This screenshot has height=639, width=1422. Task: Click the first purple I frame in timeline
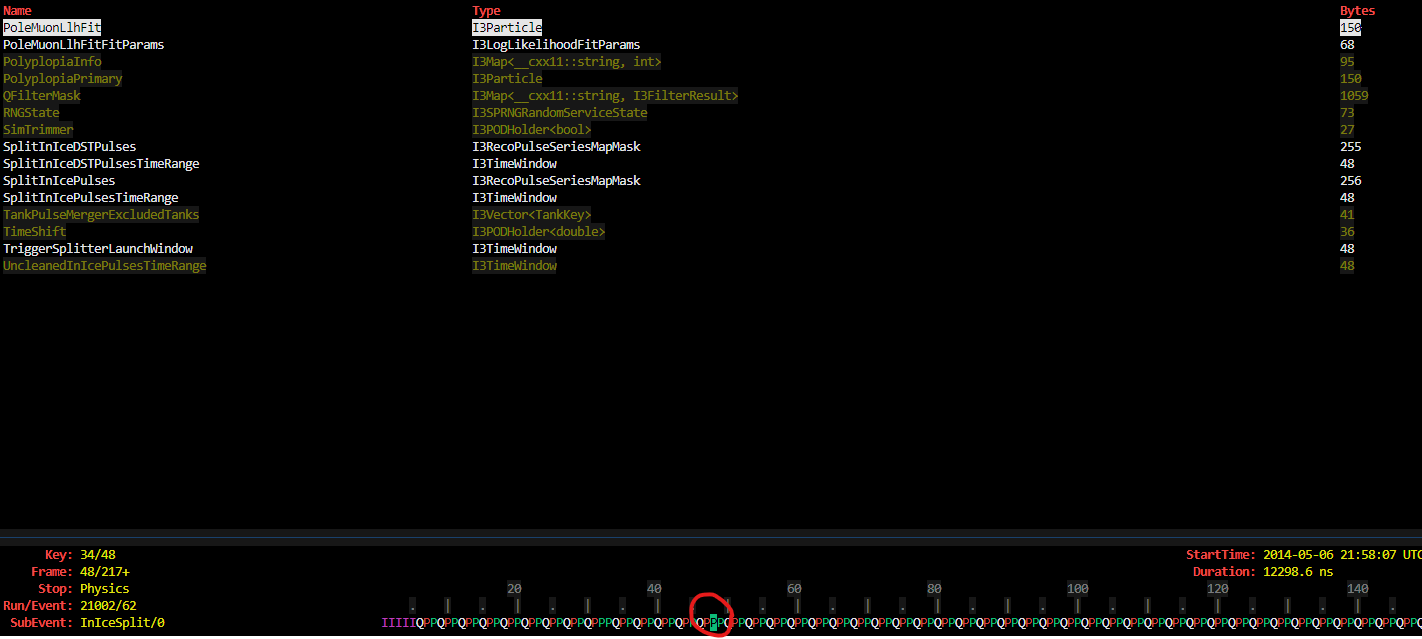385,622
